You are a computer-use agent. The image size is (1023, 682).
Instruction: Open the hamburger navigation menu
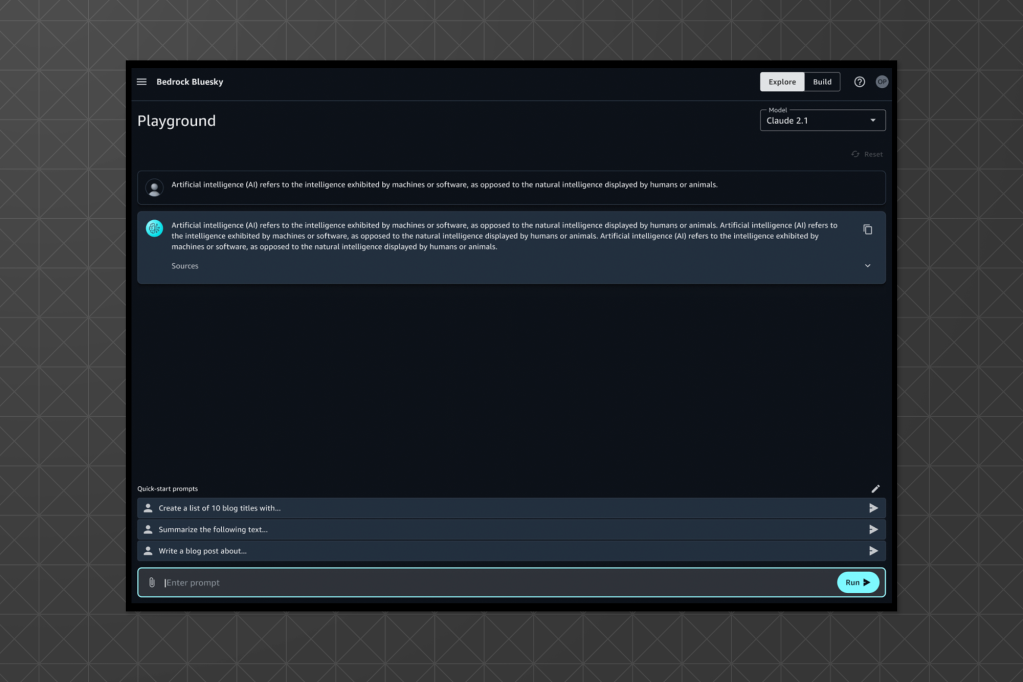[x=142, y=82]
